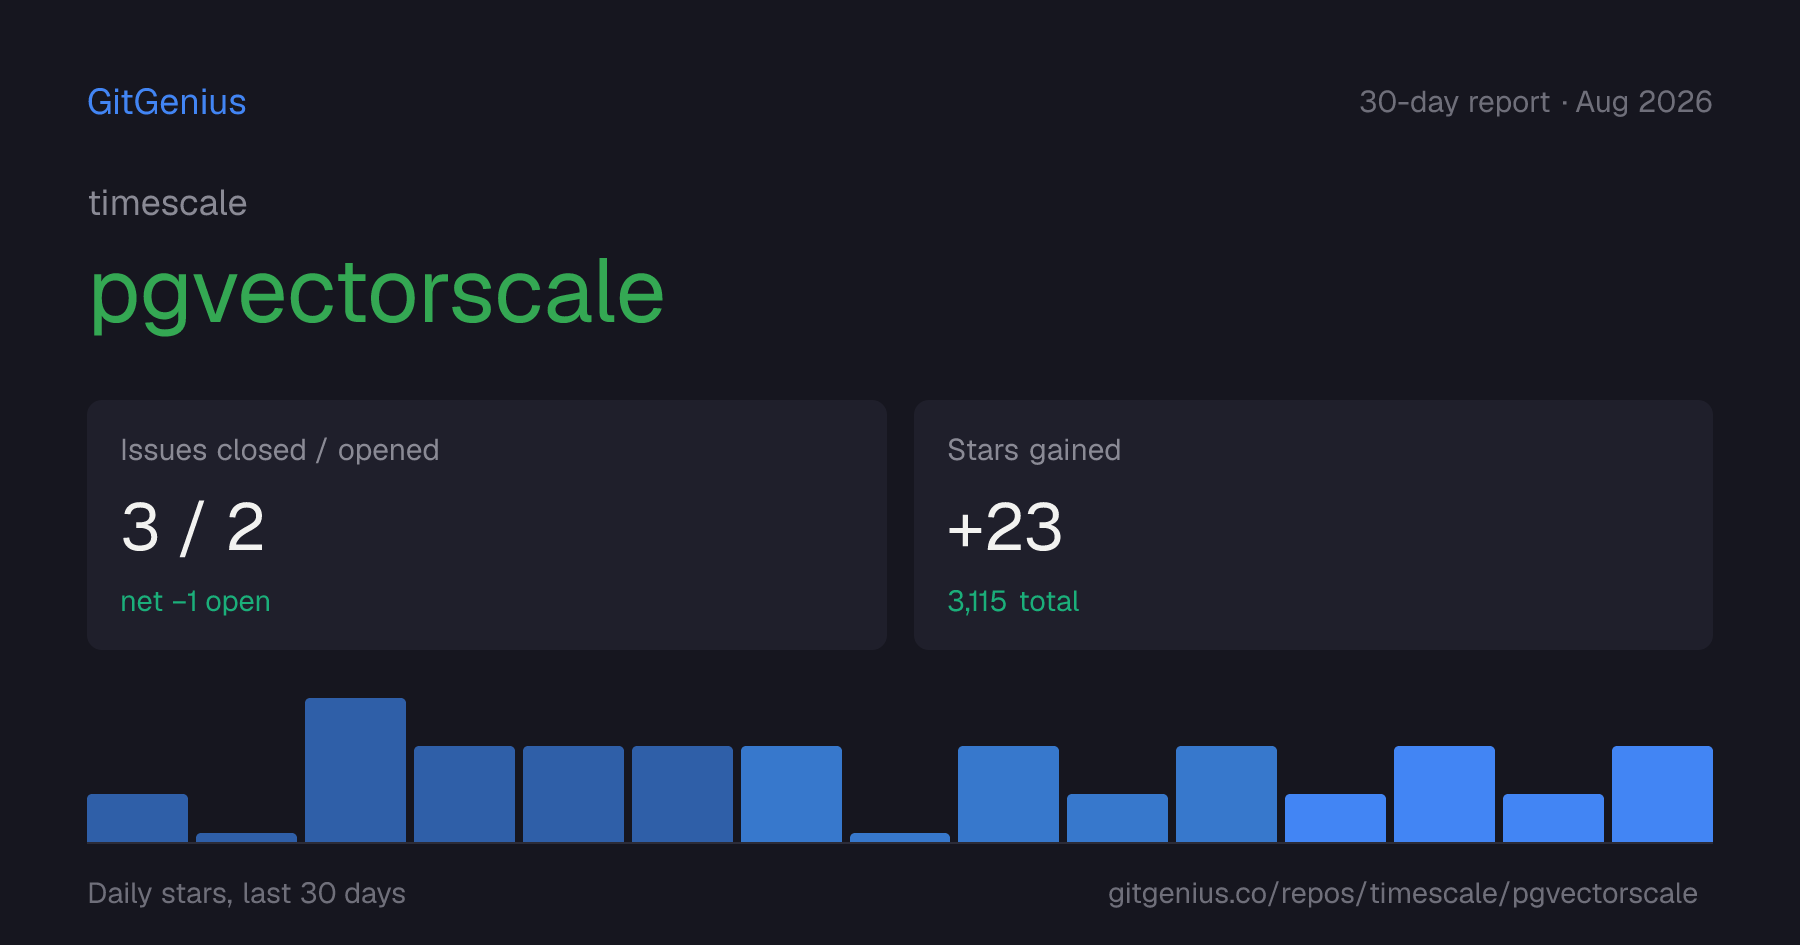This screenshot has width=1800, height=945.
Task: Open the Stars gained card
Action: click(x=1313, y=525)
